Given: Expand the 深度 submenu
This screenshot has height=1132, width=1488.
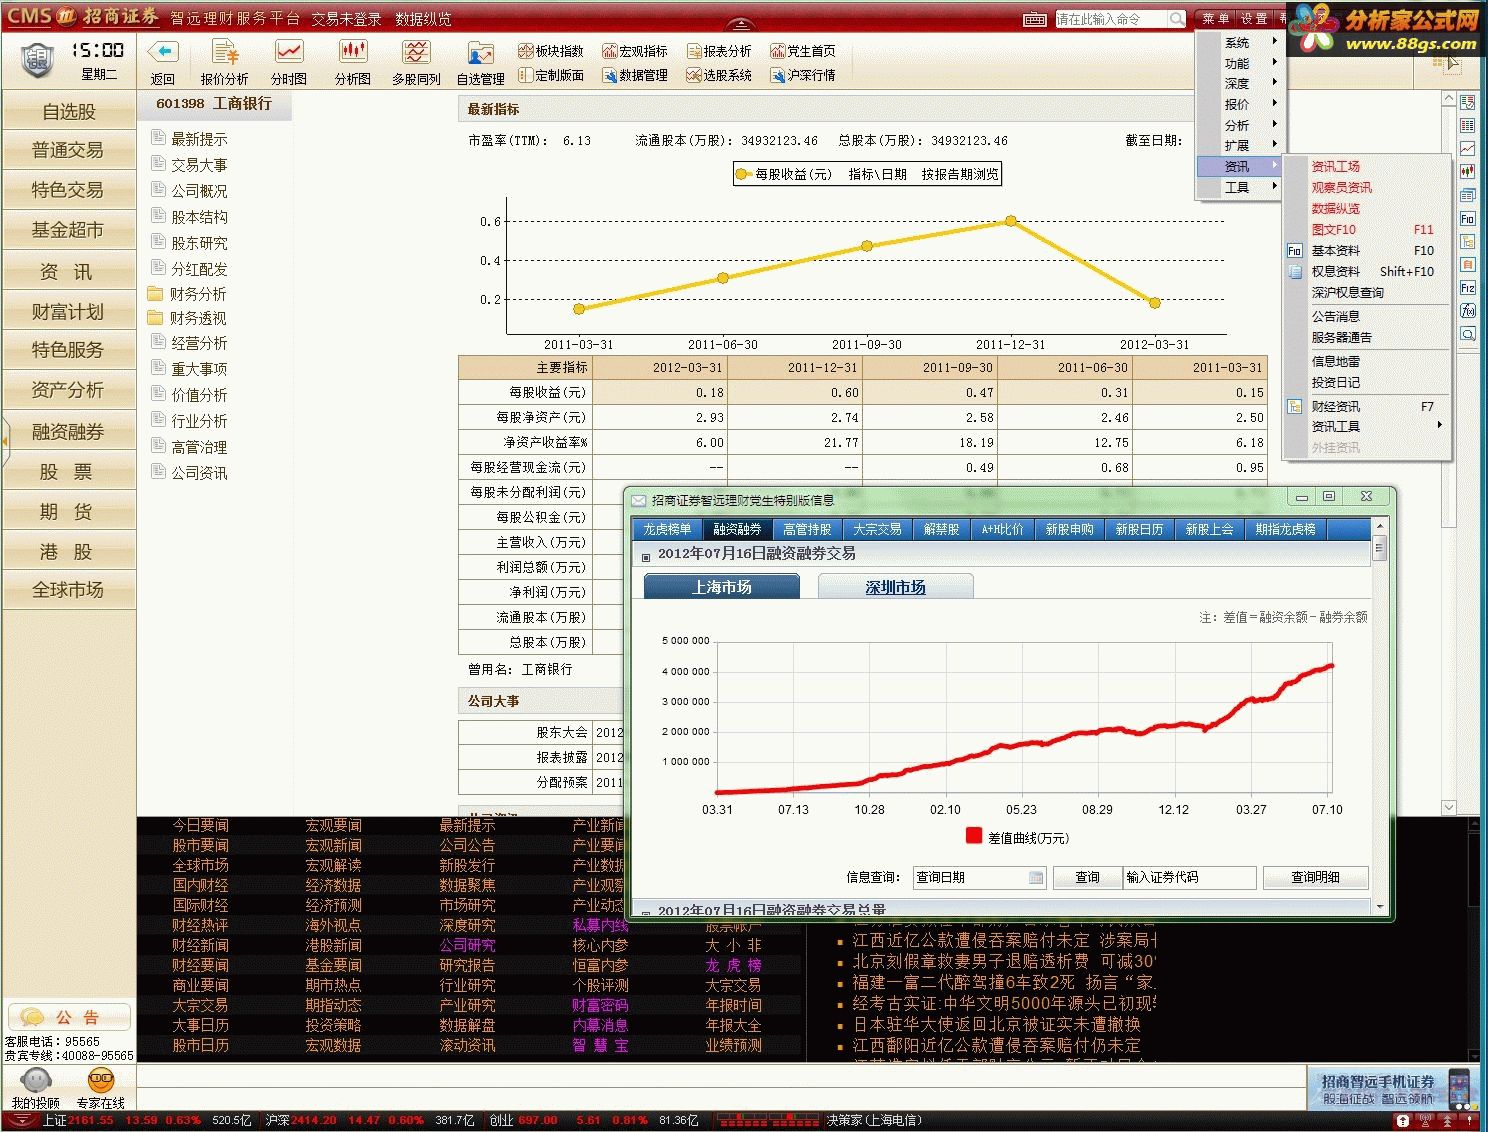Looking at the screenshot, I should (1238, 84).
